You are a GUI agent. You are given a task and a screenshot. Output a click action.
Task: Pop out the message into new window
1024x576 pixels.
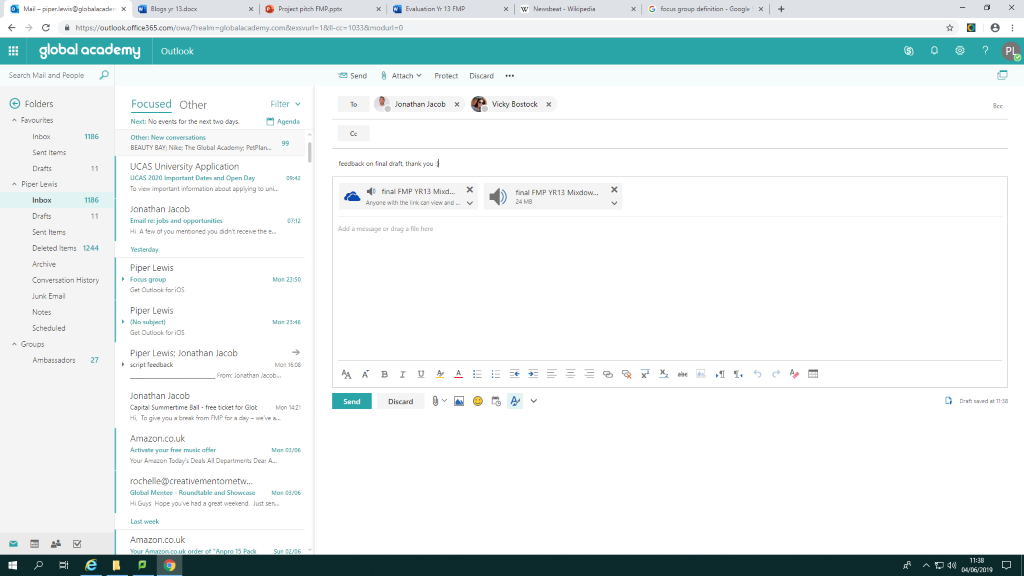[1002, 75]
